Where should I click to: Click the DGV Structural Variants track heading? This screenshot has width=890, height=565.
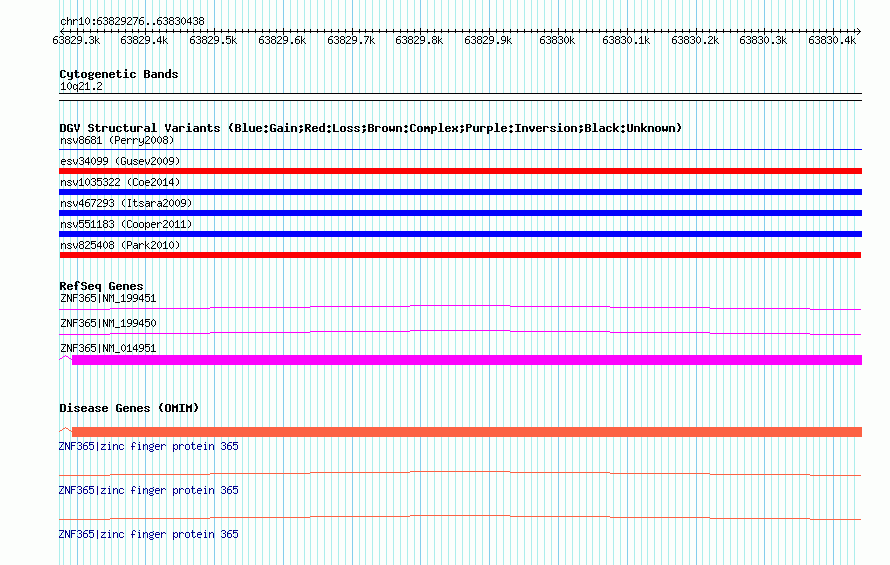click(x=371, y=128)
